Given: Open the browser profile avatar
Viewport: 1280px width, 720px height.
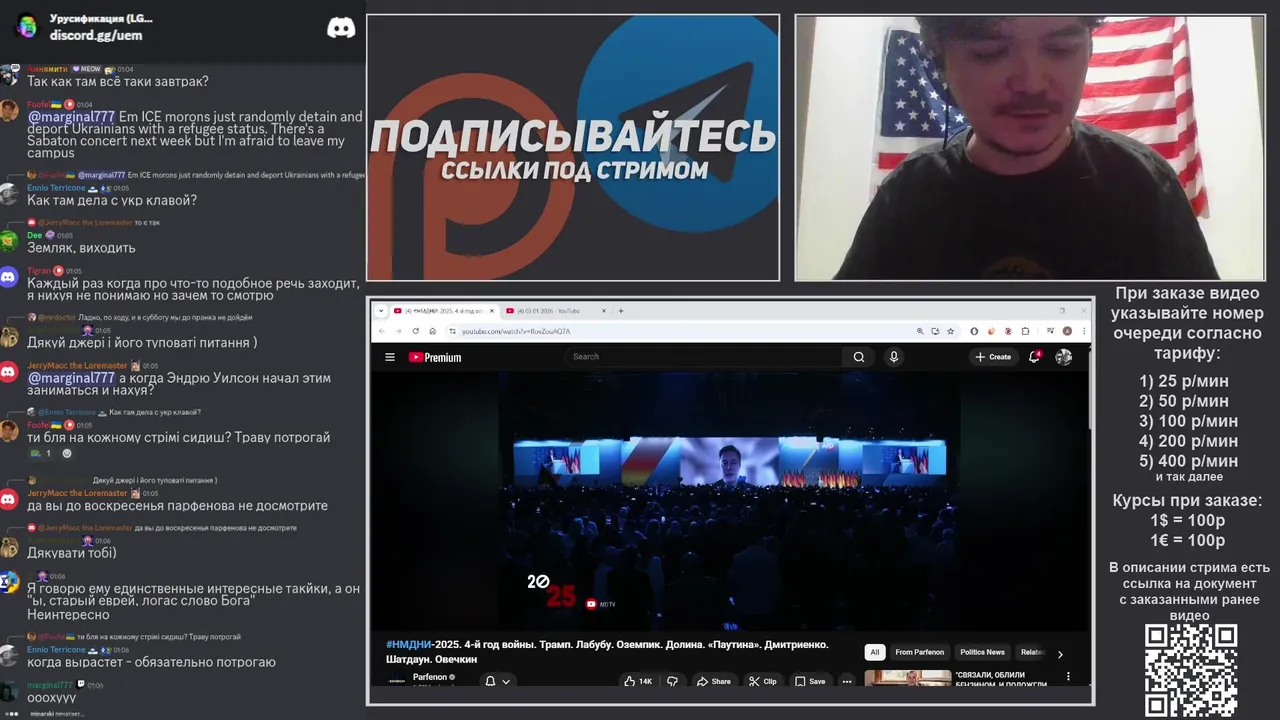Looking at the screenshot, I should click(1067, 331).
